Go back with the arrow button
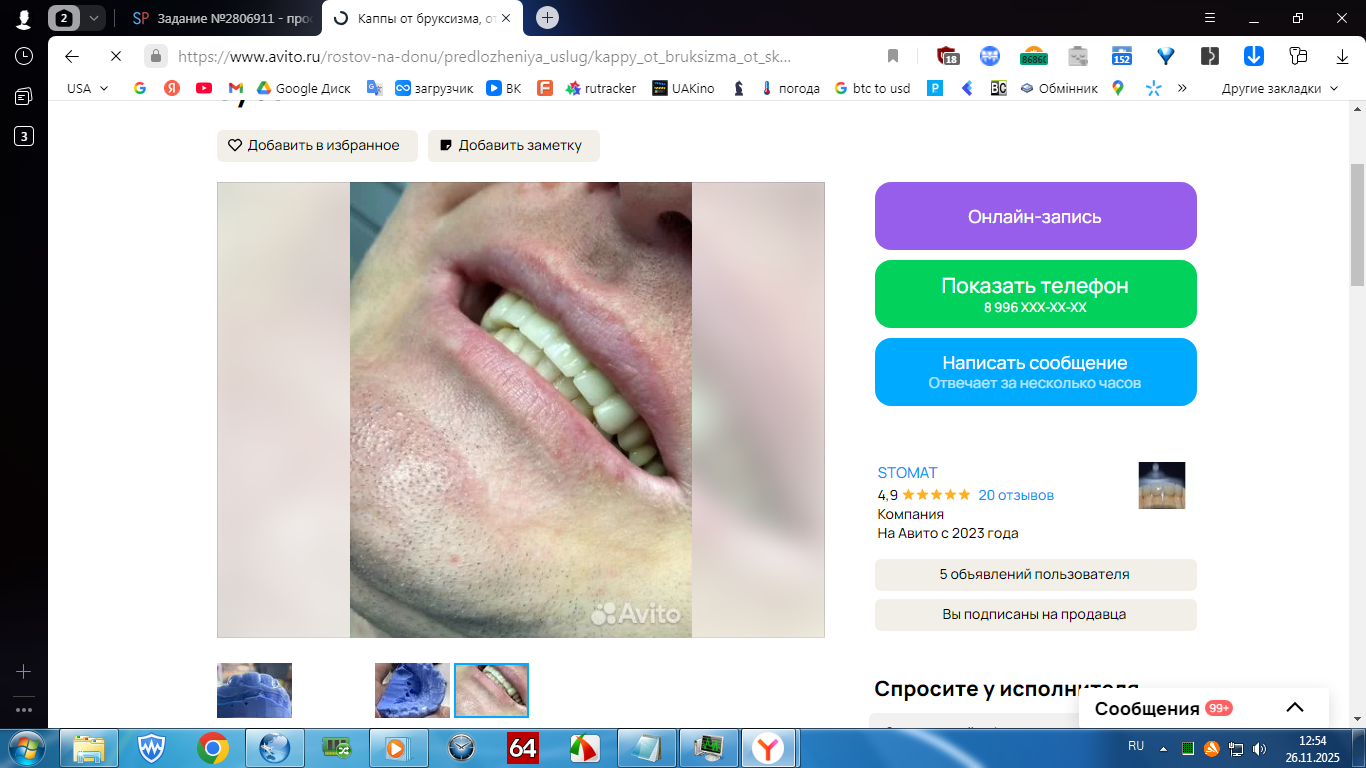 click(x=72, y=56)
